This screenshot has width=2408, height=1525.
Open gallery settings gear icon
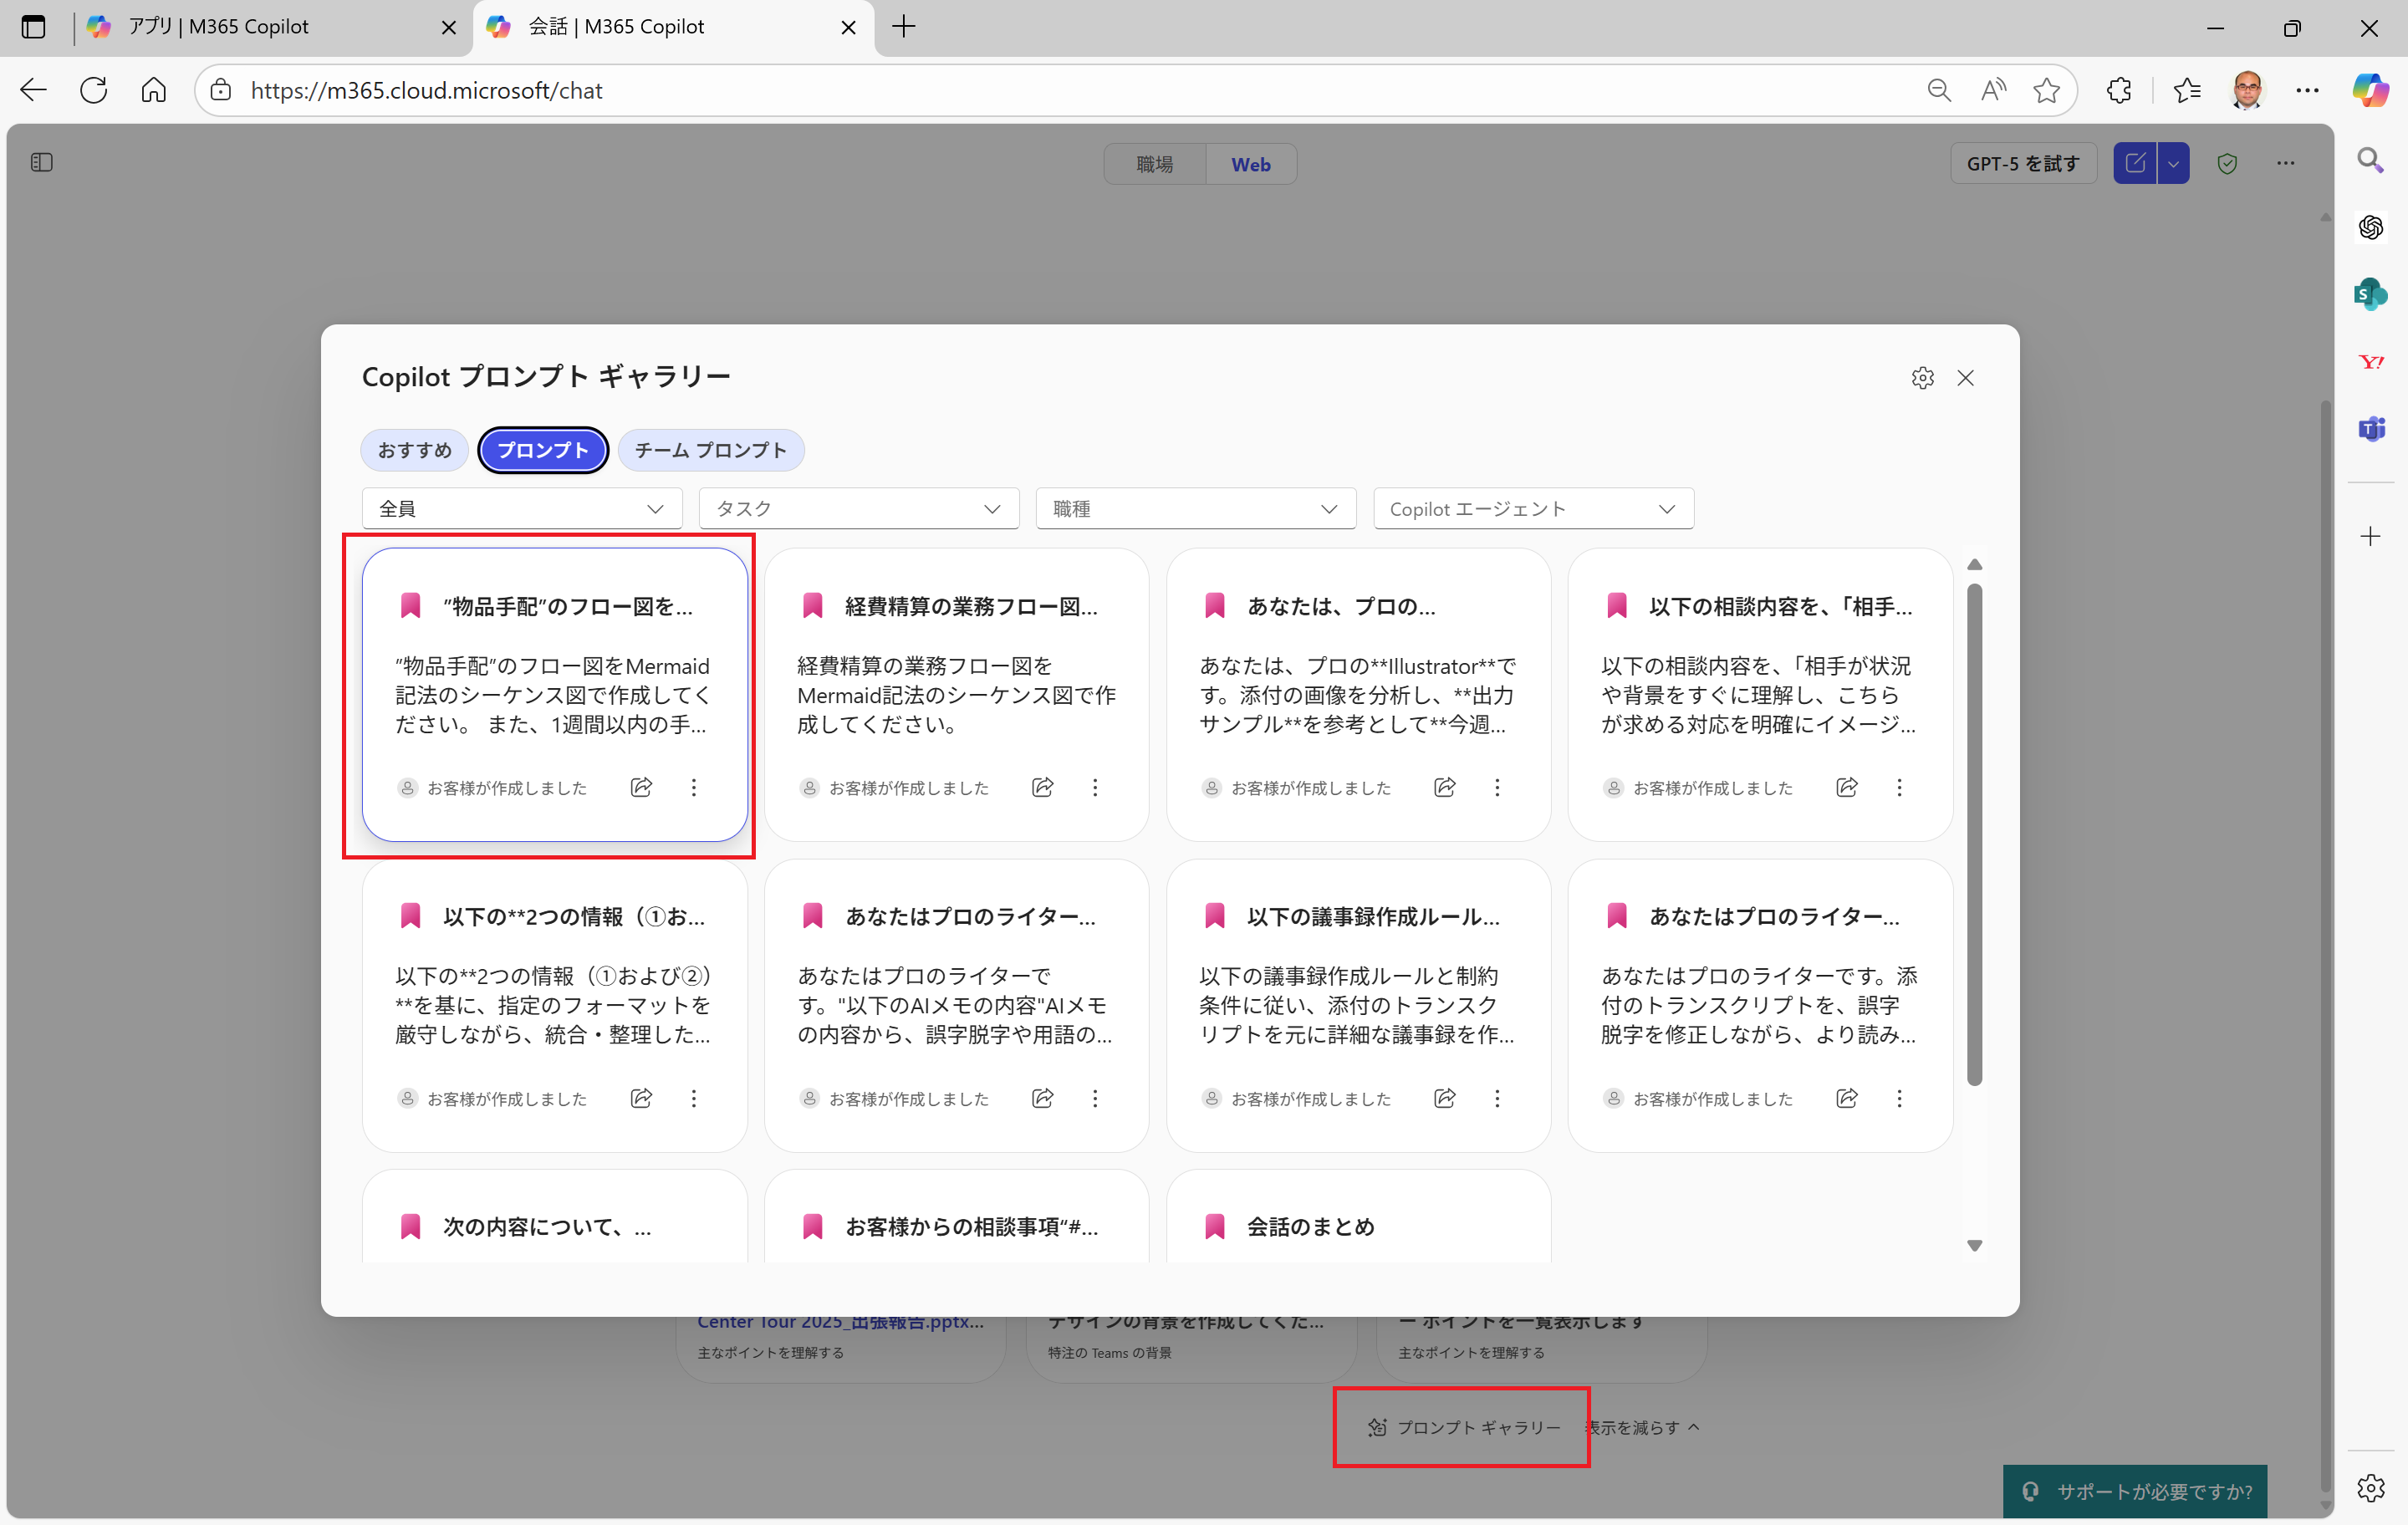1922,378
